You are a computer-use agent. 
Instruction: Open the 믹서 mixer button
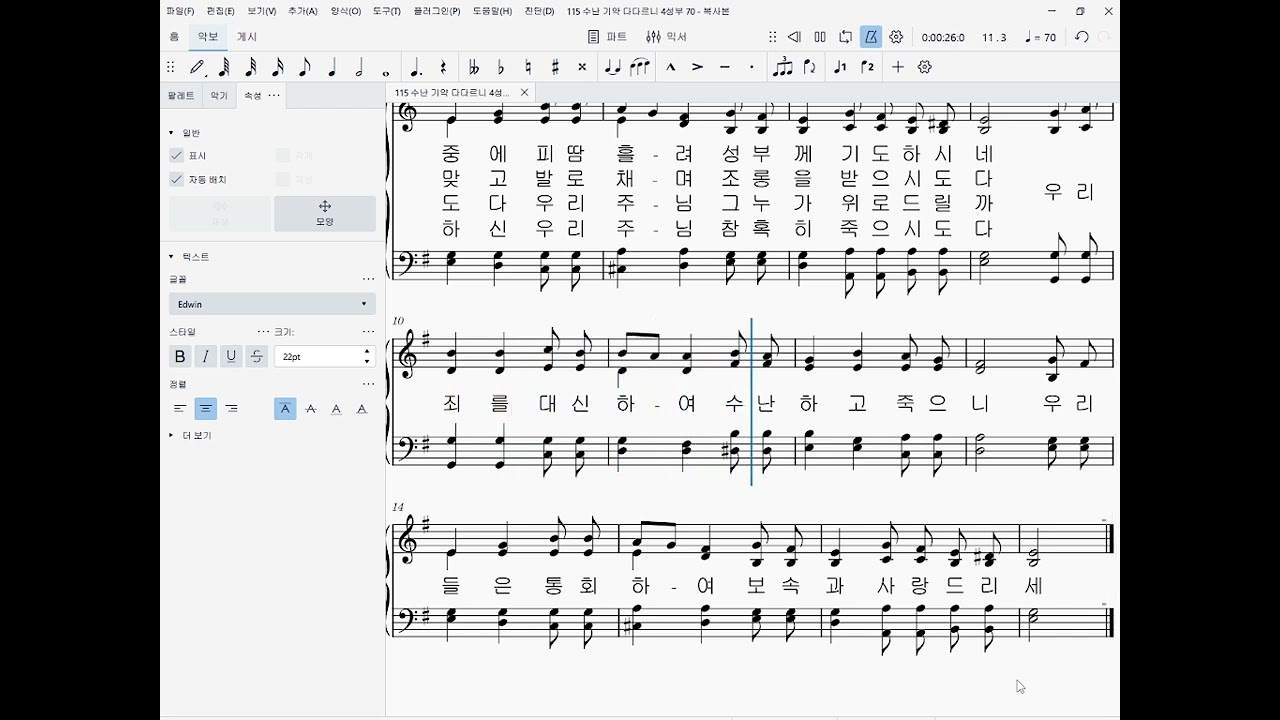[x=667, y=37]
